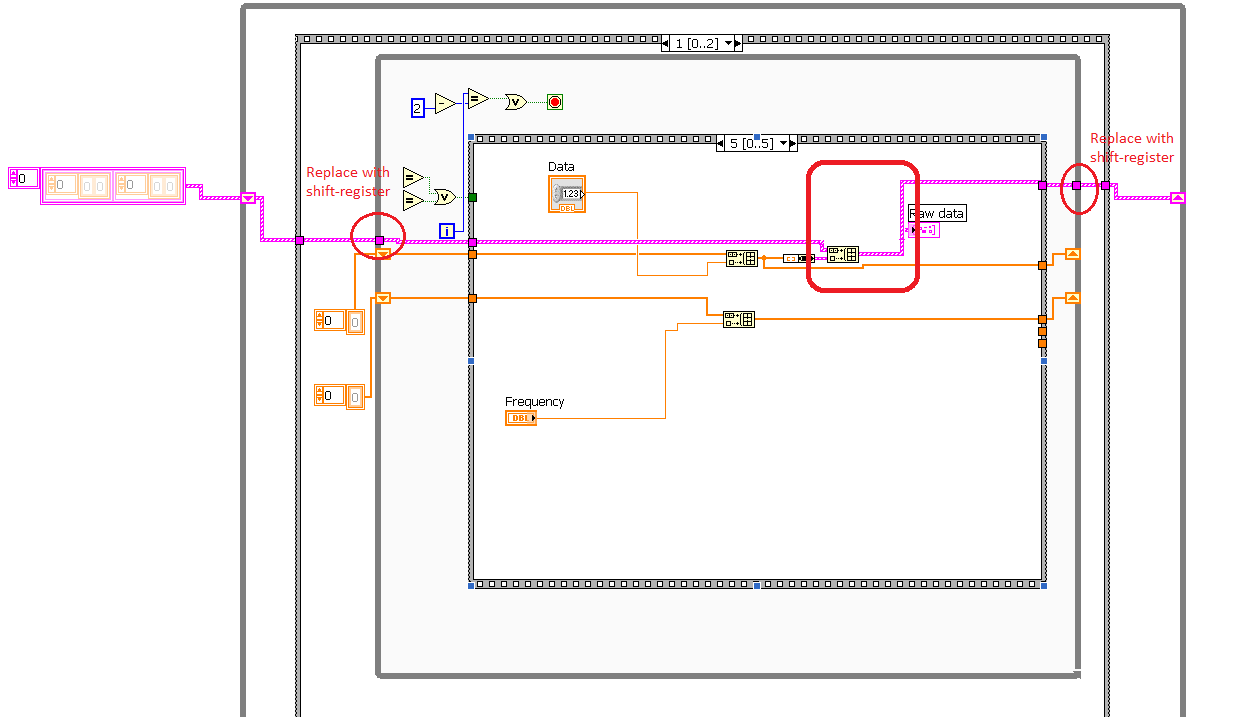
Task: Click the red loop stop condition terminal
Action: pyautogui.click(x=555, y=101)
